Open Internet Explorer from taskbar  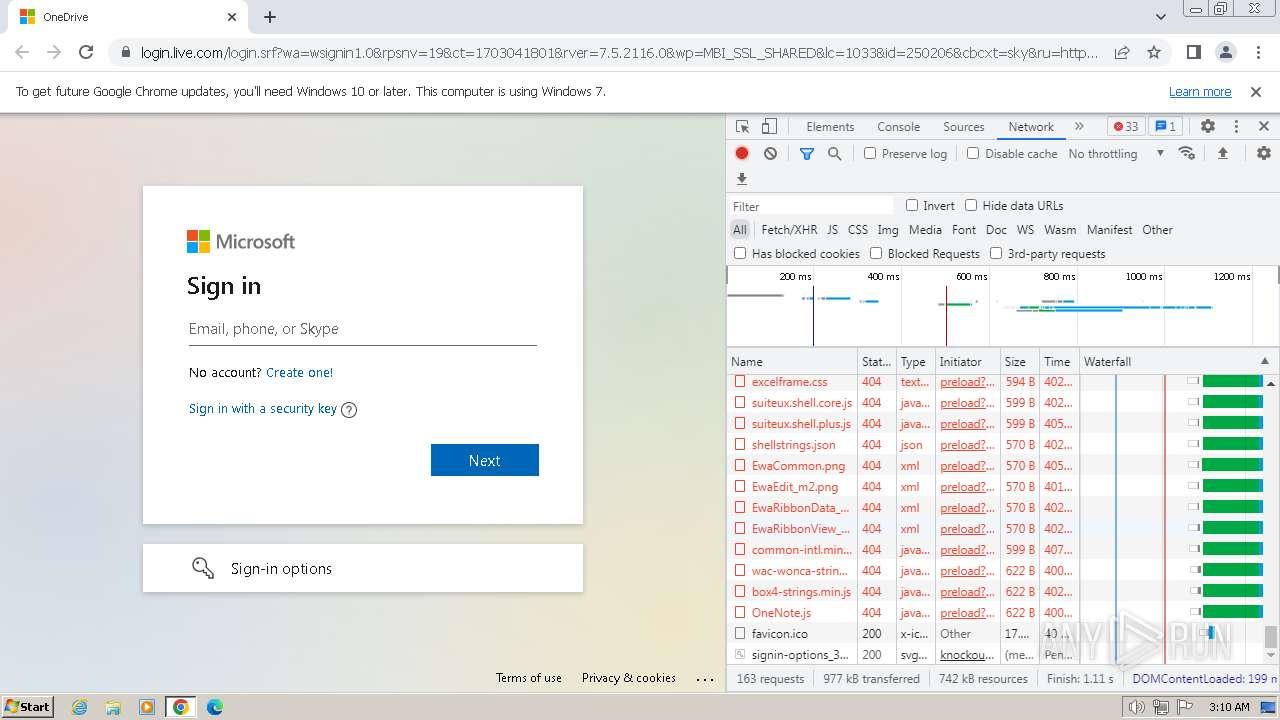79,706
